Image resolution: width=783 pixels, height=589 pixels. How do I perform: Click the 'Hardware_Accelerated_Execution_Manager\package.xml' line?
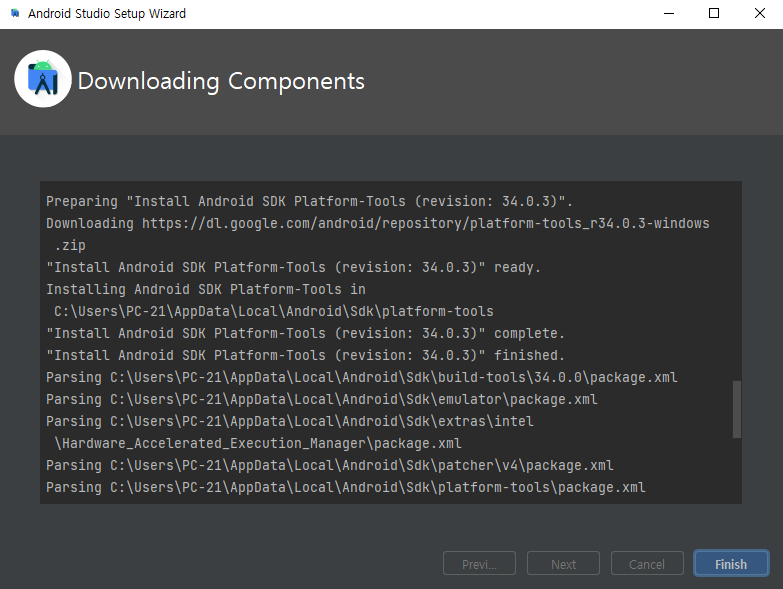coord(258,443)
